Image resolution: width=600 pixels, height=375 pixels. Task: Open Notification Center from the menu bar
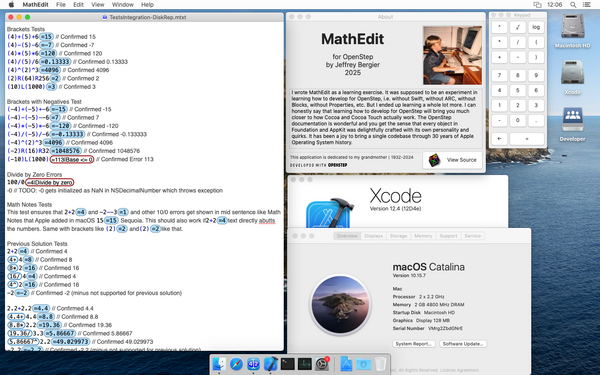coord(586,5)
